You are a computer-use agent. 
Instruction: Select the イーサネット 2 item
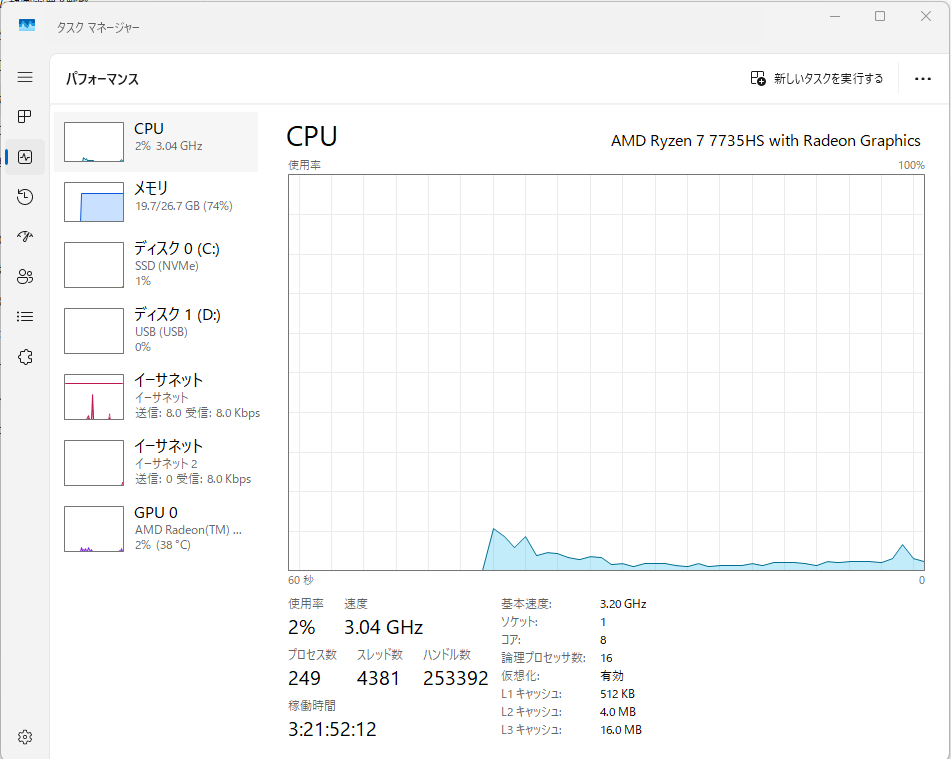coord(156,463)
